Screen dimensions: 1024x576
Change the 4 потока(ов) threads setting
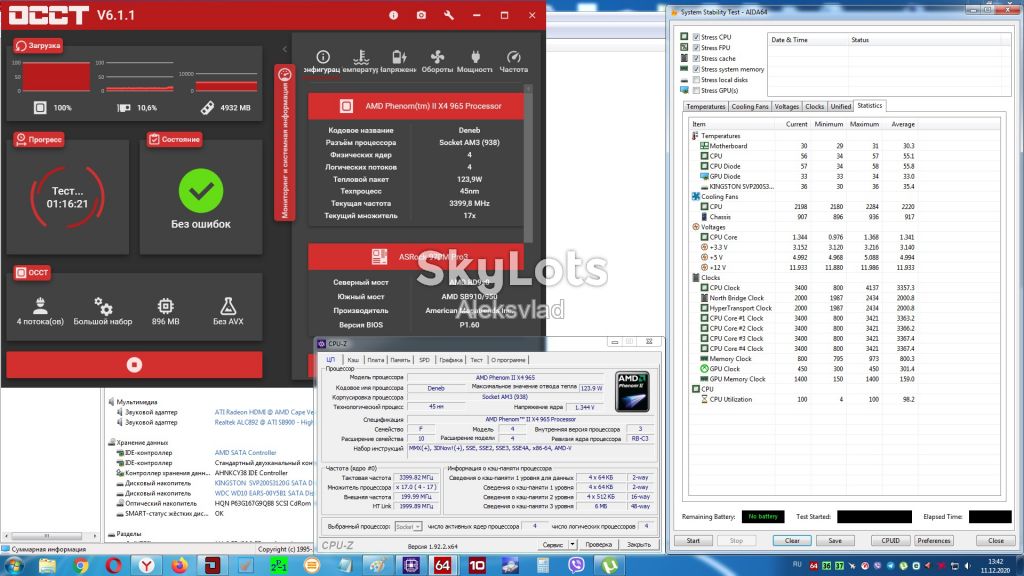point(40,311)
